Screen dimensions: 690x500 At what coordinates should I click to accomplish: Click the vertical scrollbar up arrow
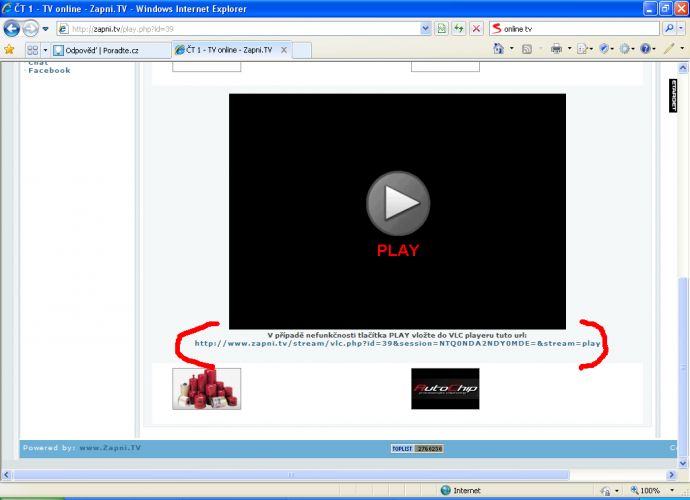pos(683,68)
